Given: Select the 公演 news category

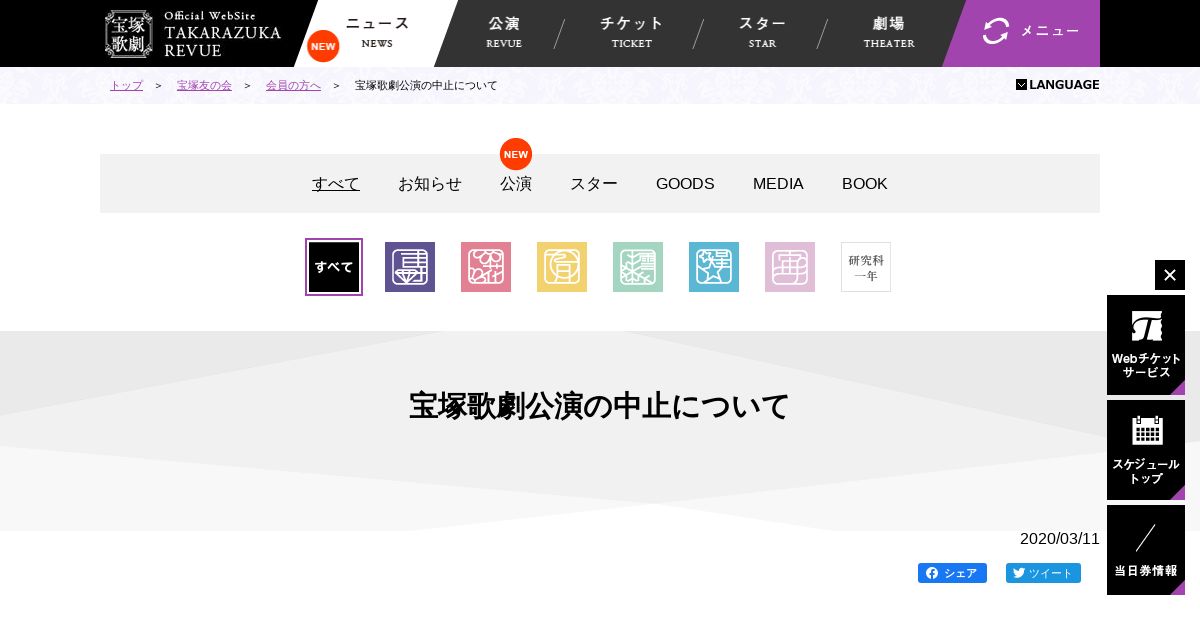Looking at the screenshot, I should coord(516,184).
